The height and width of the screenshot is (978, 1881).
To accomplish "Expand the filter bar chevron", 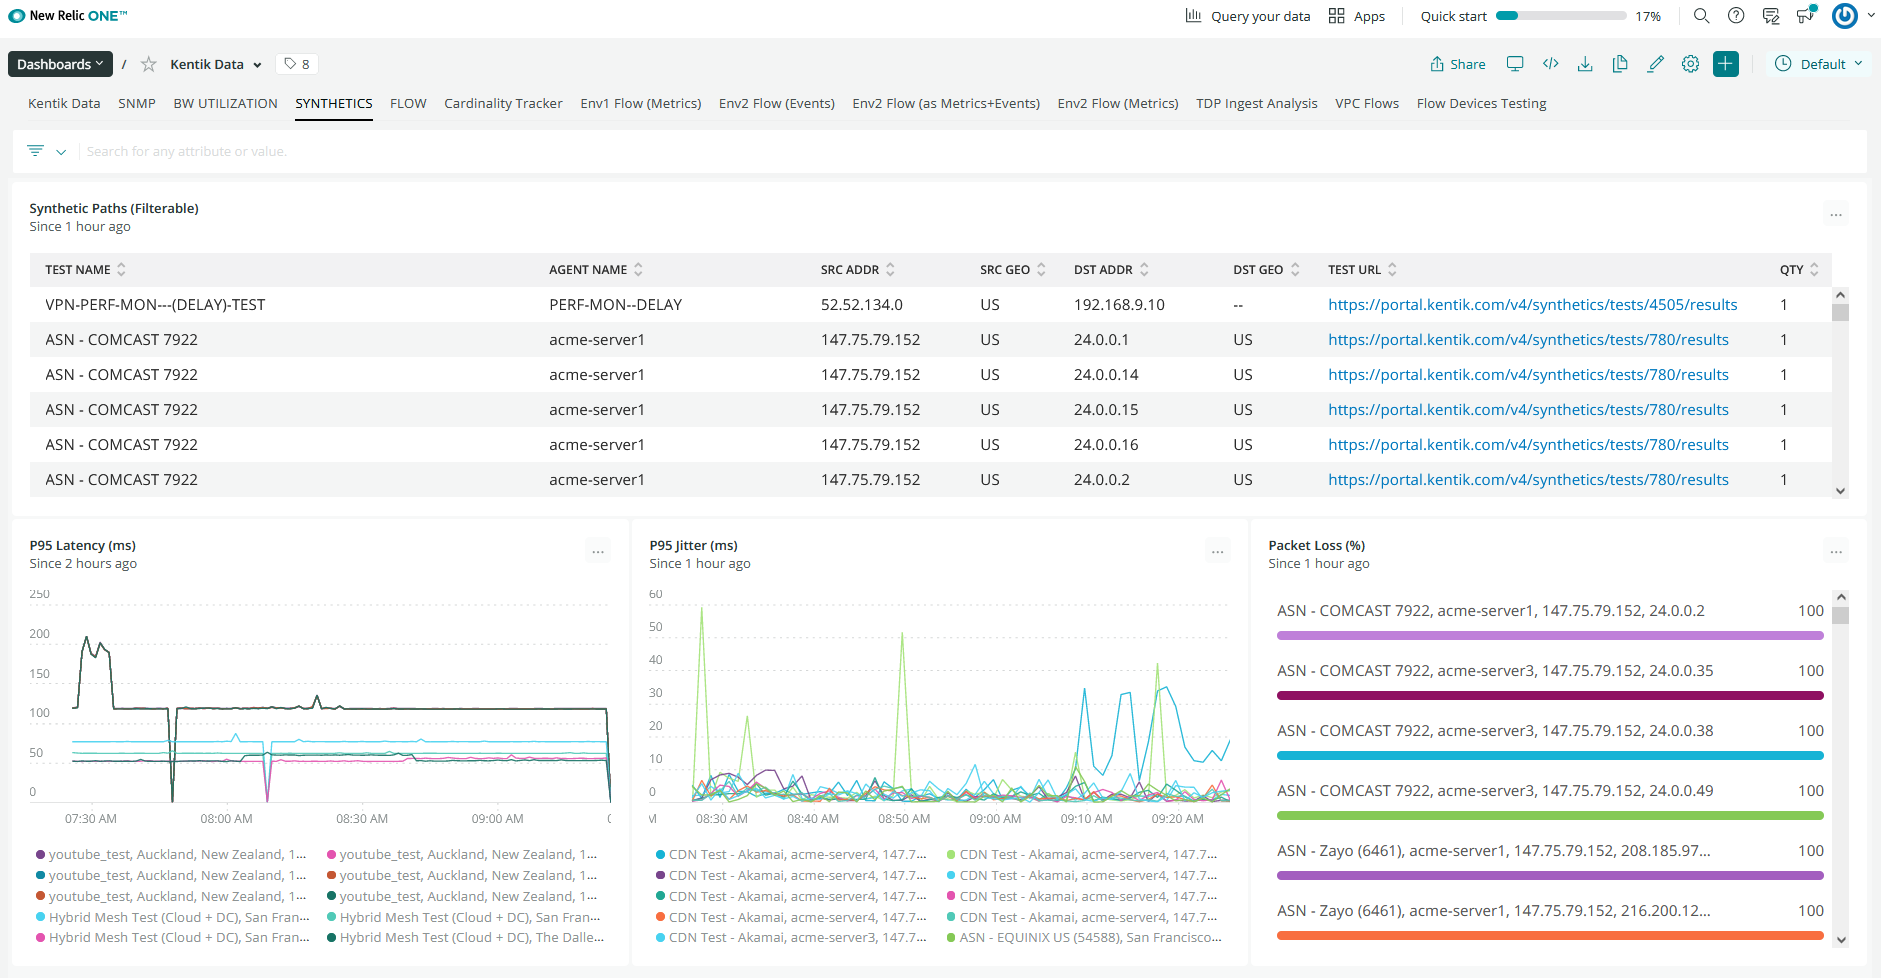I will [61, 152].
